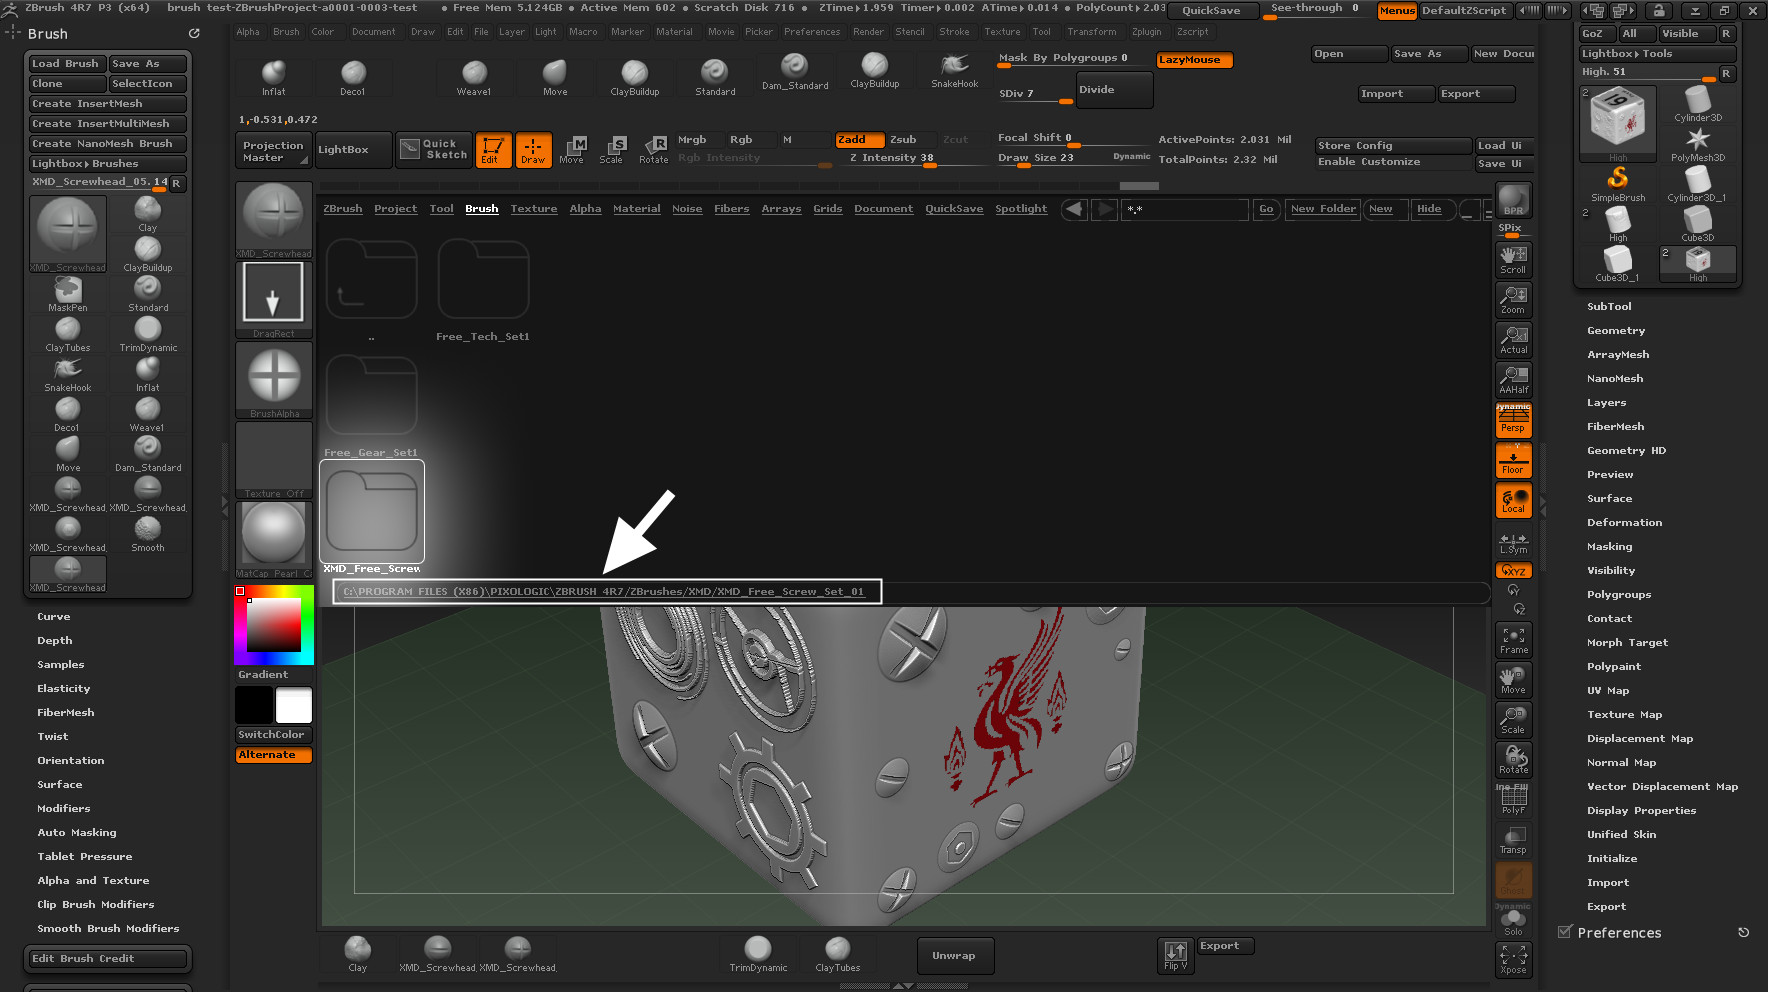
Task: Expand Auto Masking brush section
Action: click(x=77, y=833)
